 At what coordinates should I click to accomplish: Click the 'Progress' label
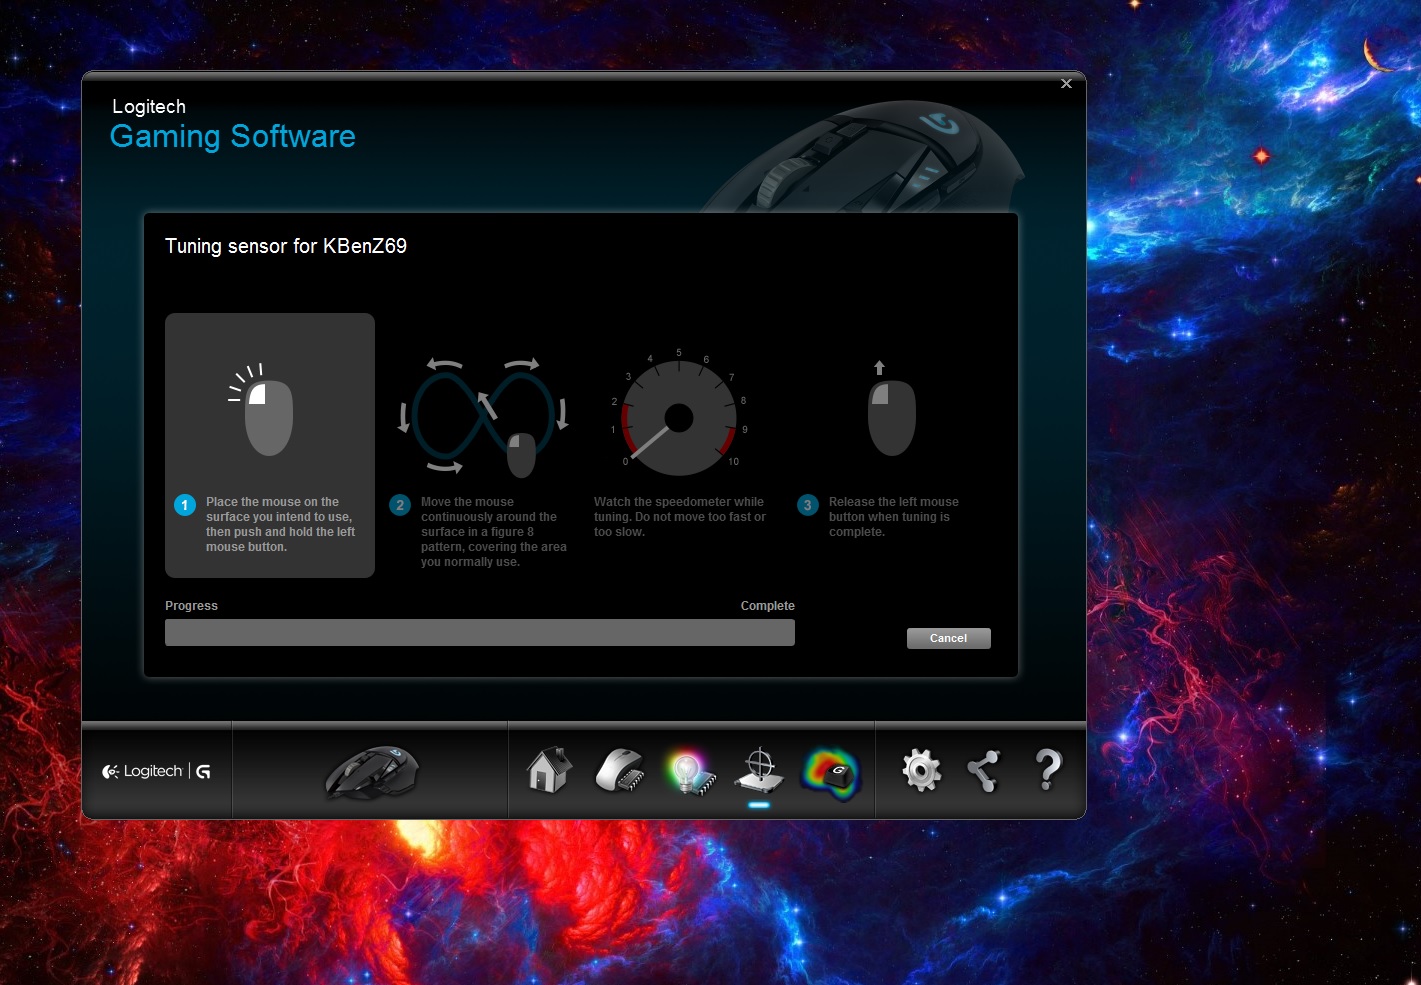point(191,606)
